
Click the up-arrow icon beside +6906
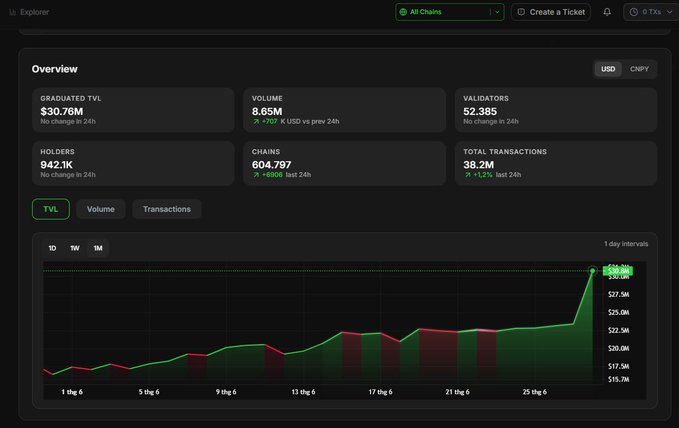(x=256, y=175)
